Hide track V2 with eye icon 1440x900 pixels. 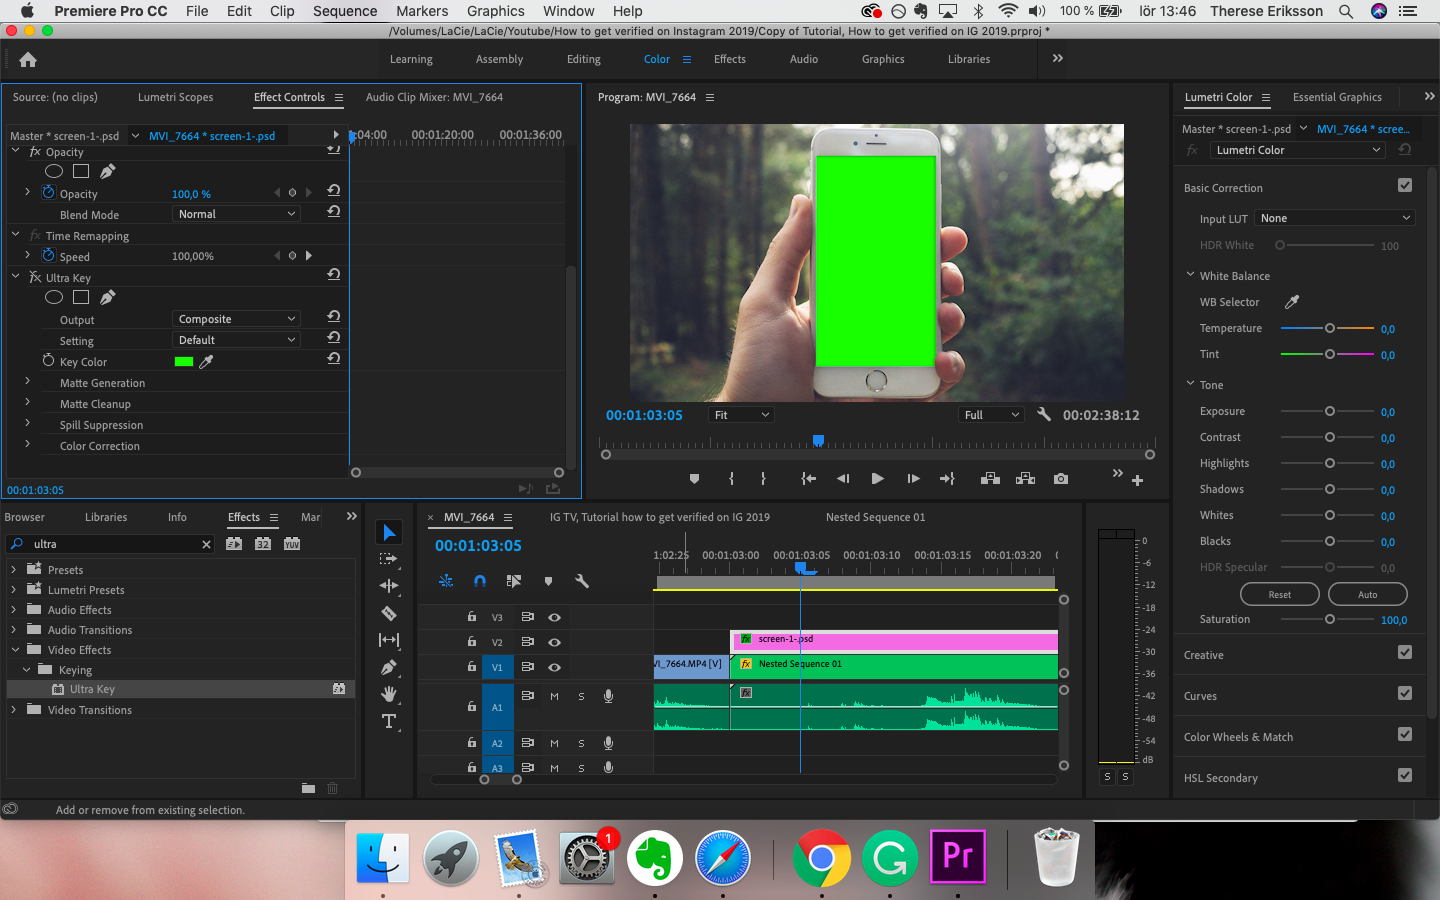coord(554,642)
